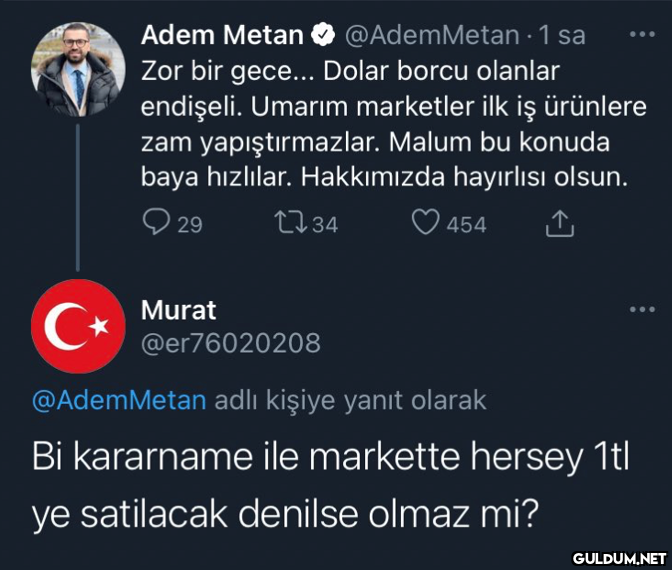Open Adem Metan's profile picture
The height and width of the screenshot is (570, 672).
(78, 69)
